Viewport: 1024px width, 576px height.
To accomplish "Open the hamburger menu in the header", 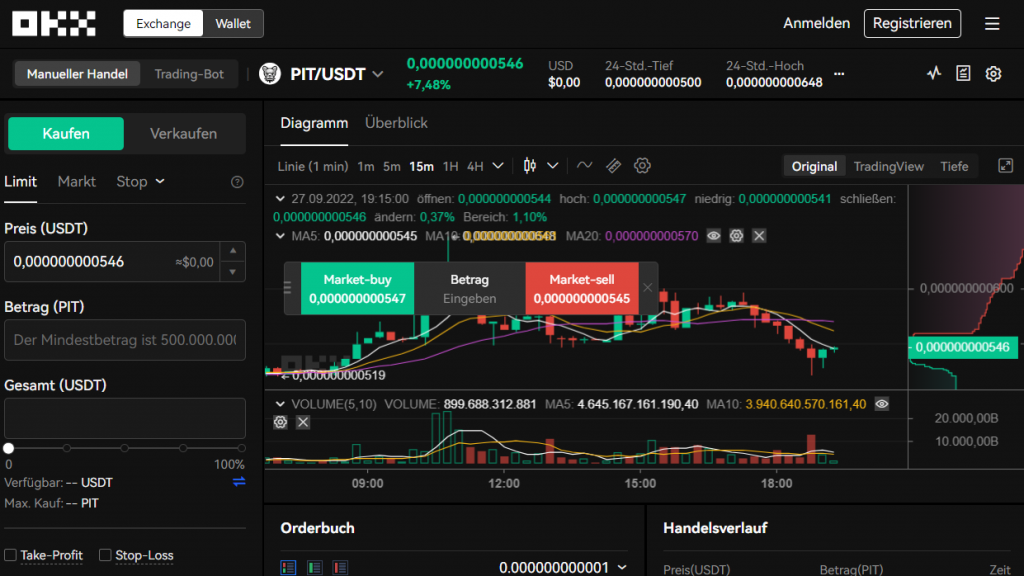I will 991,23.
